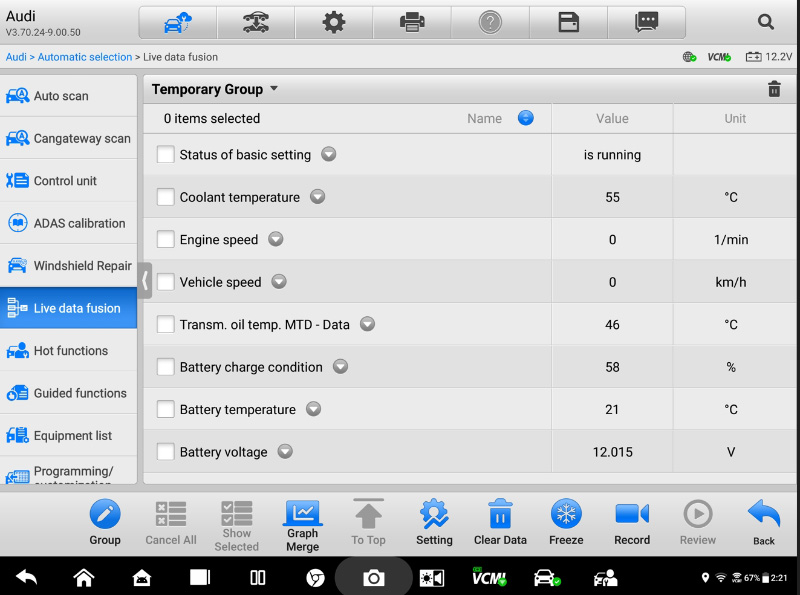Screen dimensions: 800x595
Task: Click the search magnifier icon
Action: click(x=766, y=23)
